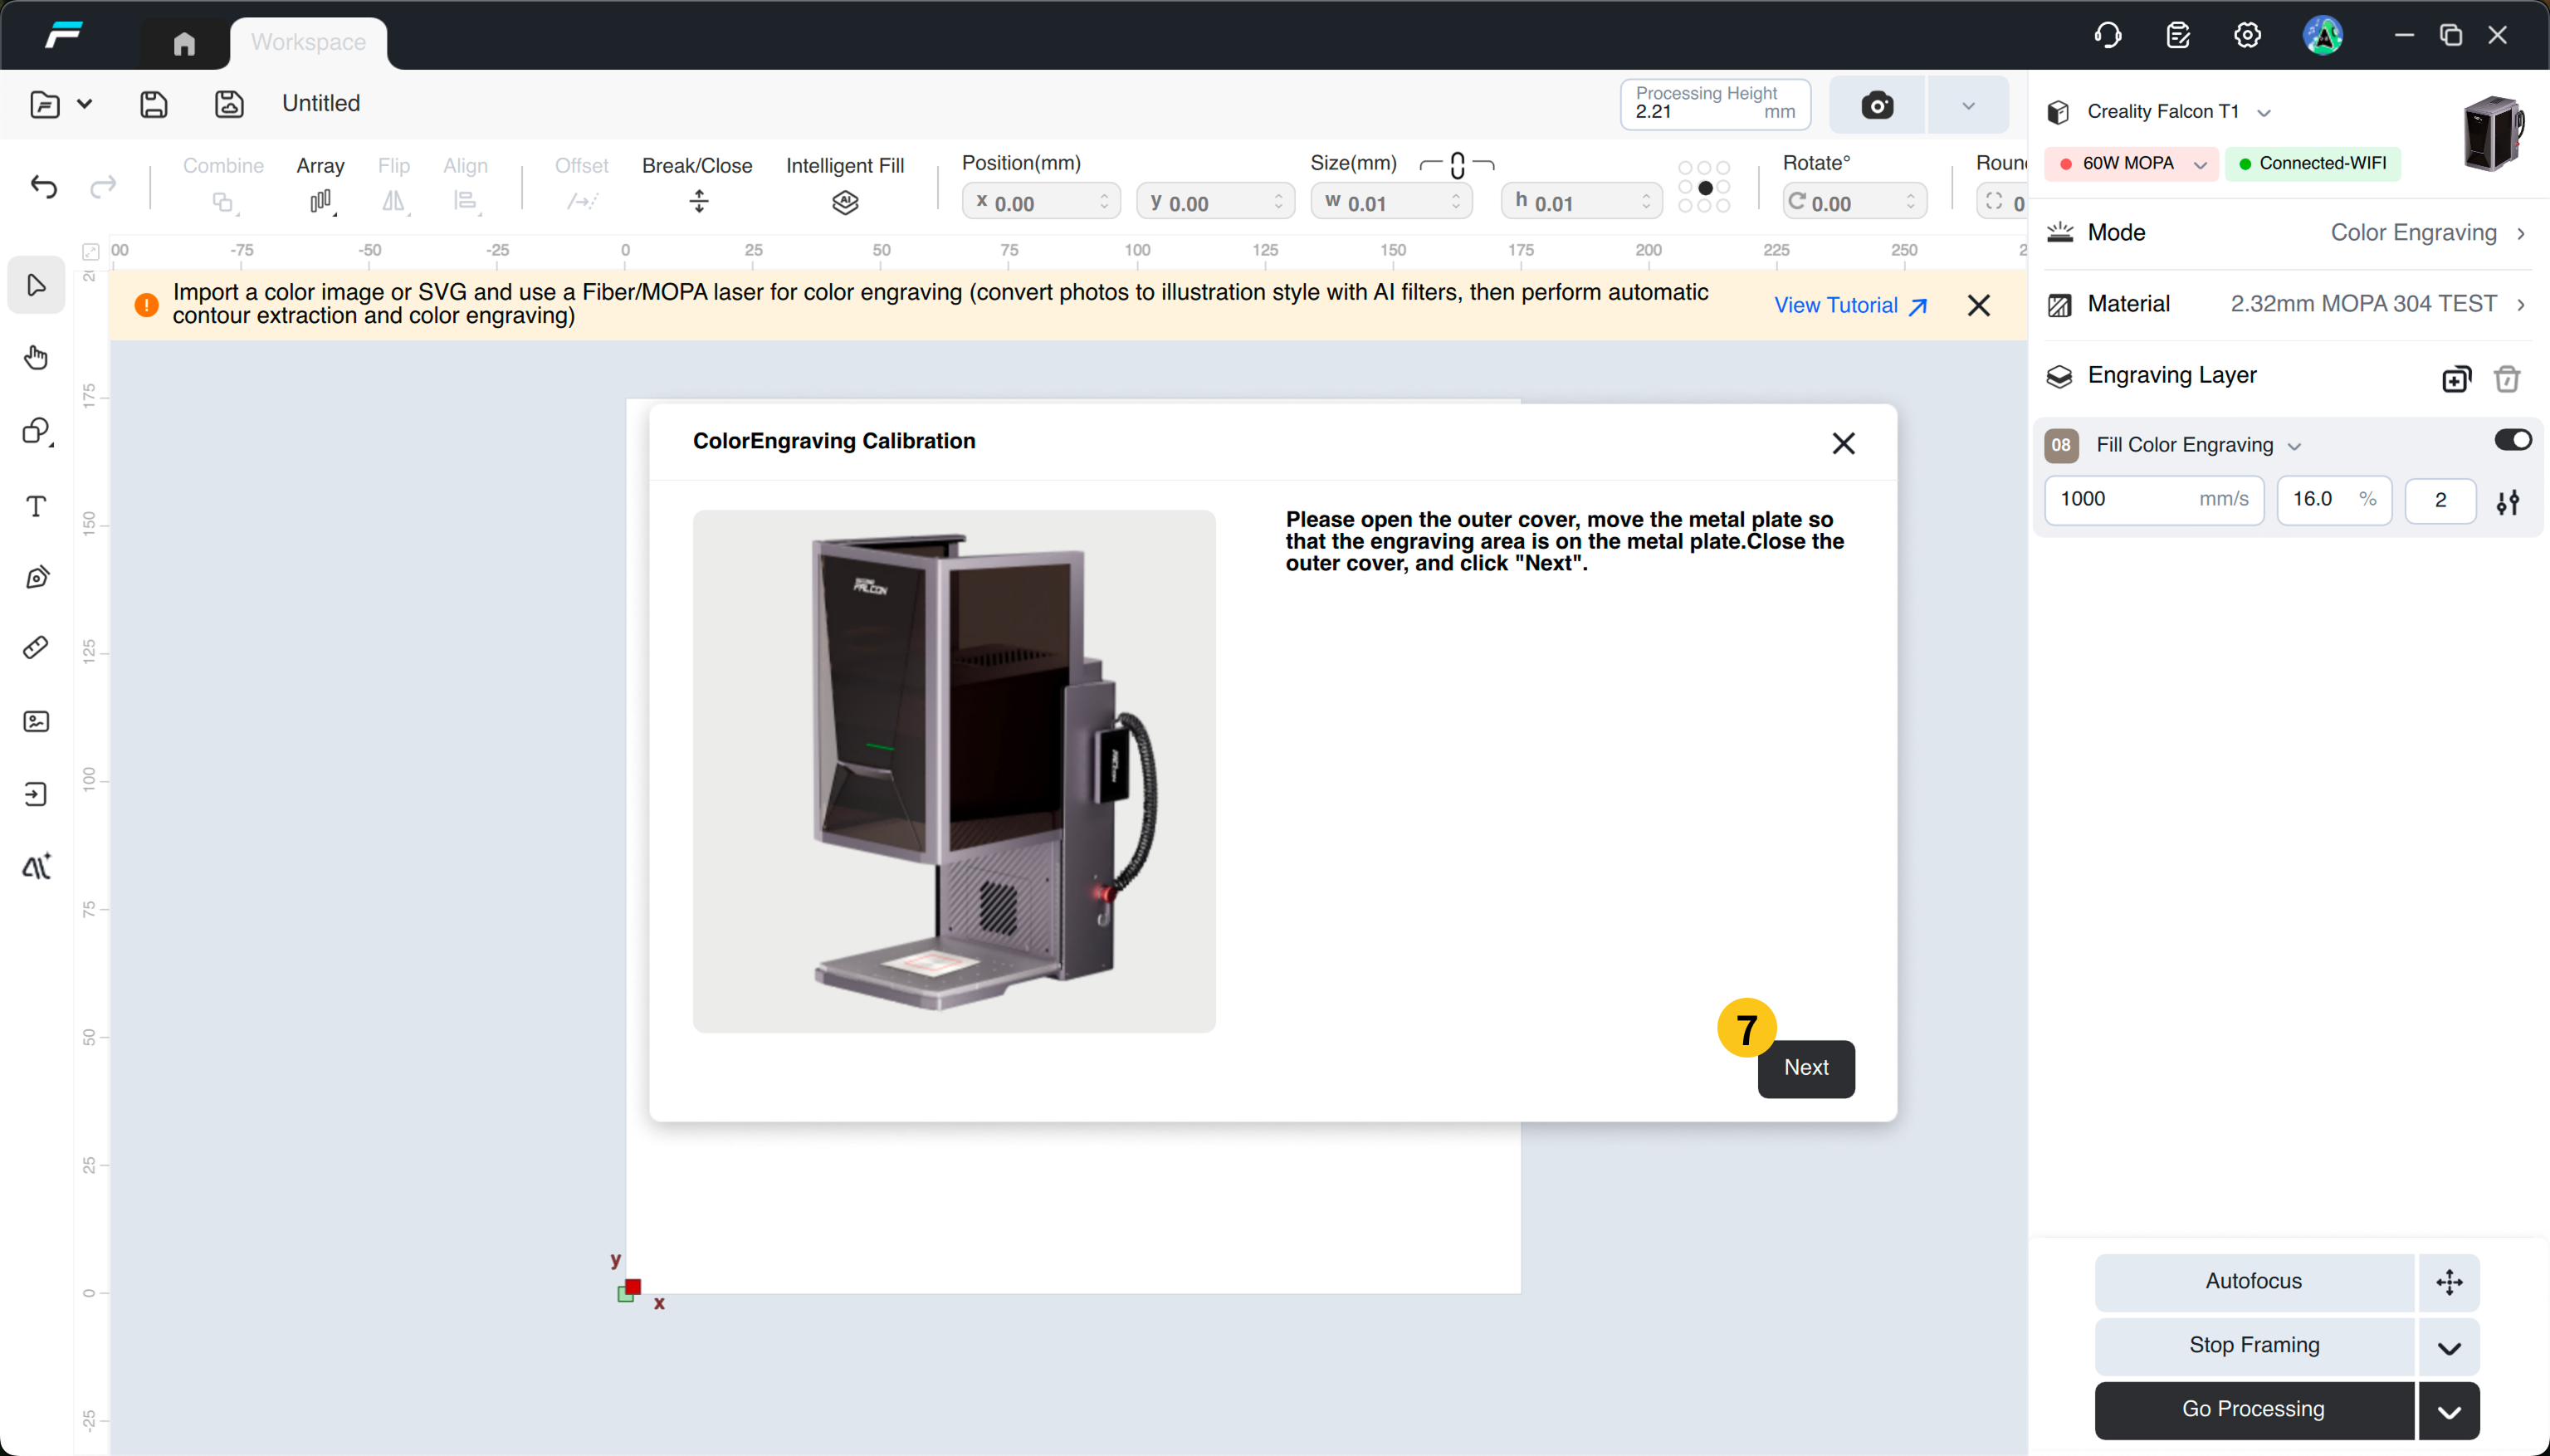The width and height of the screenshot is (2550, 1456).
Task: Select the Measure ruler tool
Action: 37,648
